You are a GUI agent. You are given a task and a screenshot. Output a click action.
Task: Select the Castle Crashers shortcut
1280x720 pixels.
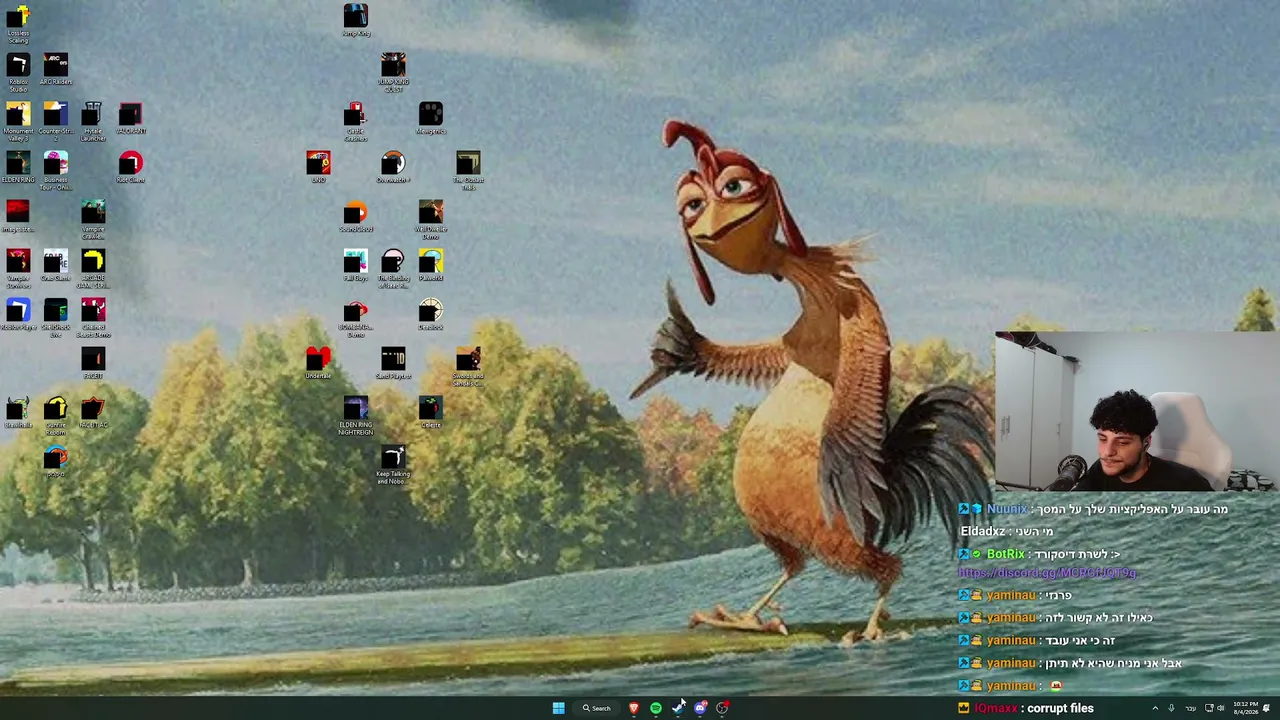356,122
